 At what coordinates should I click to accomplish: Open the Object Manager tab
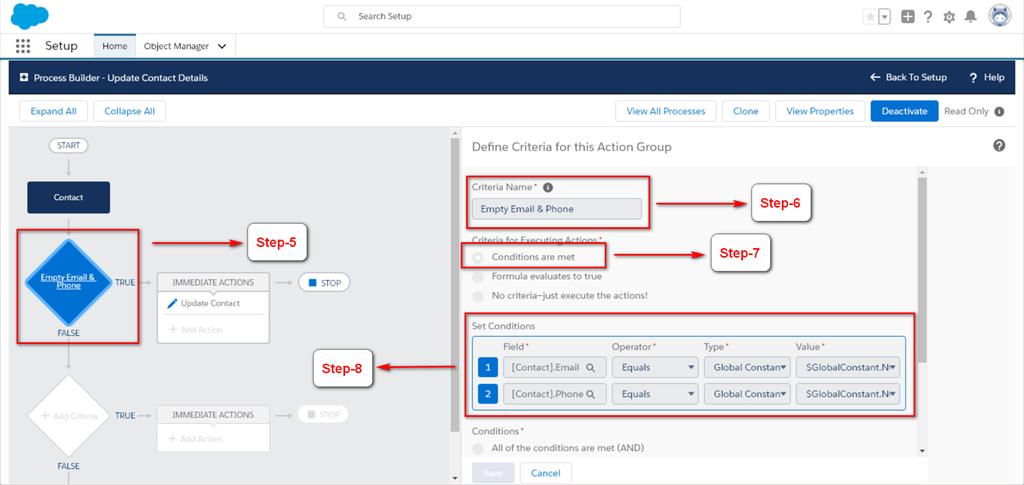pyautogui.click(x=176, y=46)
